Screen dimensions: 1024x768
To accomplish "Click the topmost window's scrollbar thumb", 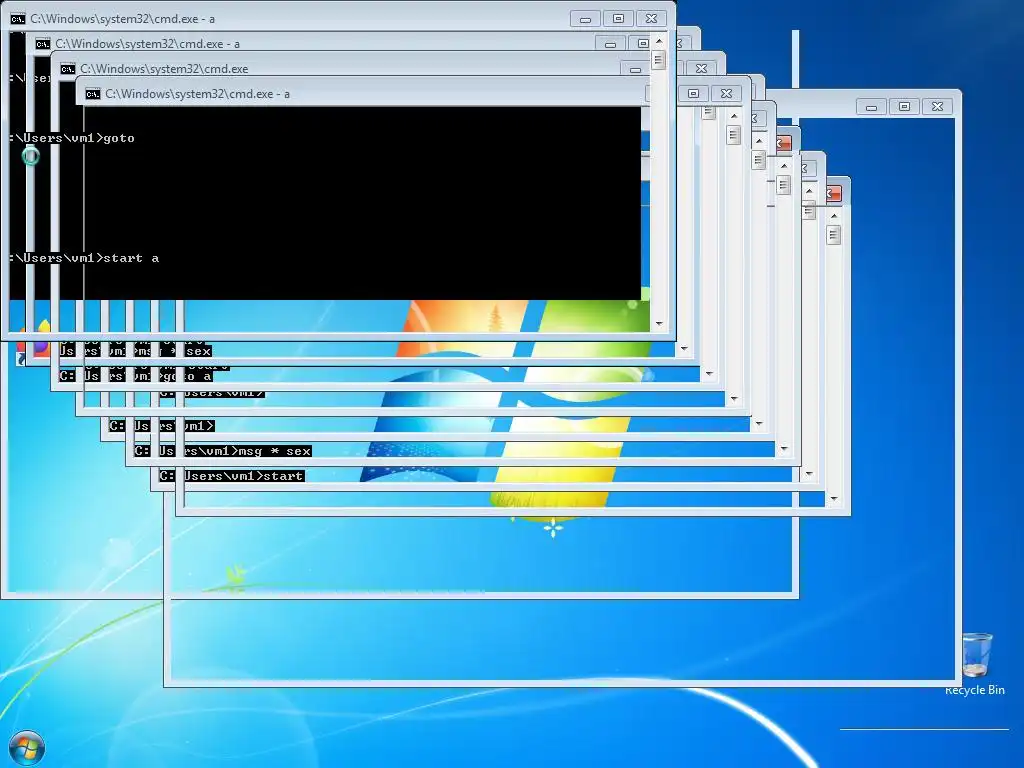I will pos(658,61).
